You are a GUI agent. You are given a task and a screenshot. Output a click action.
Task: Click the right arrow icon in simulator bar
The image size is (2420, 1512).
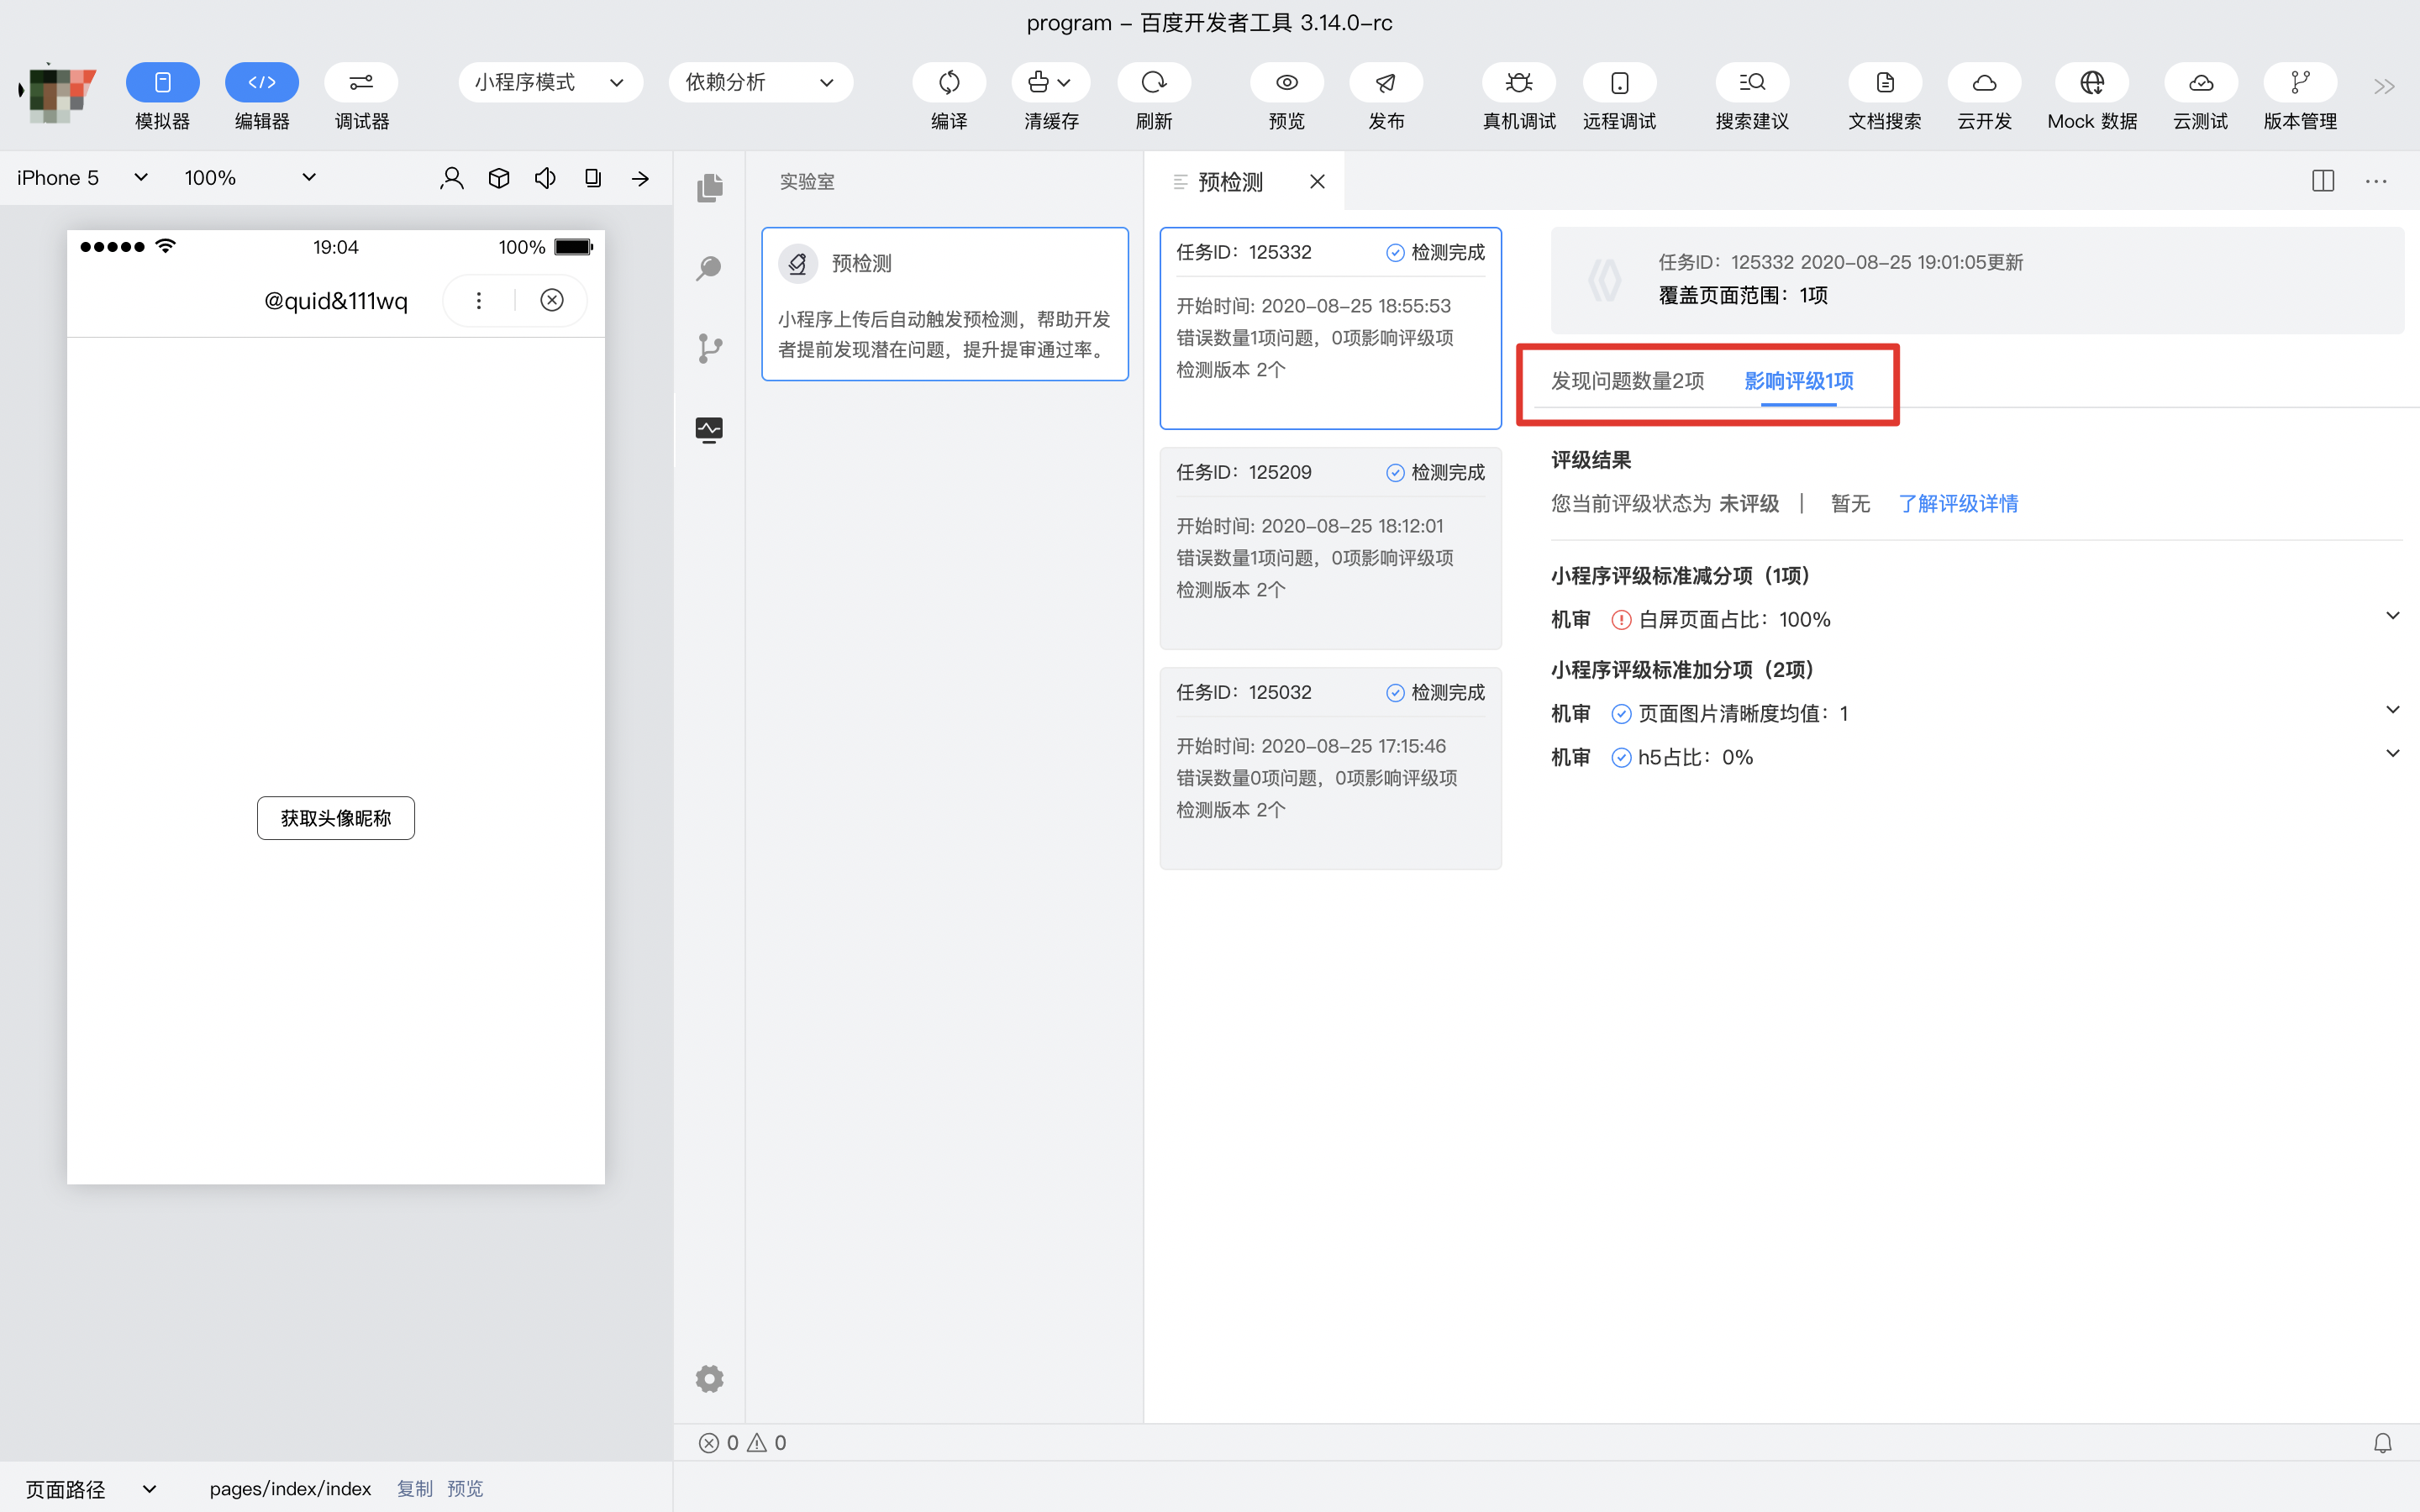[x=640, y=179]
